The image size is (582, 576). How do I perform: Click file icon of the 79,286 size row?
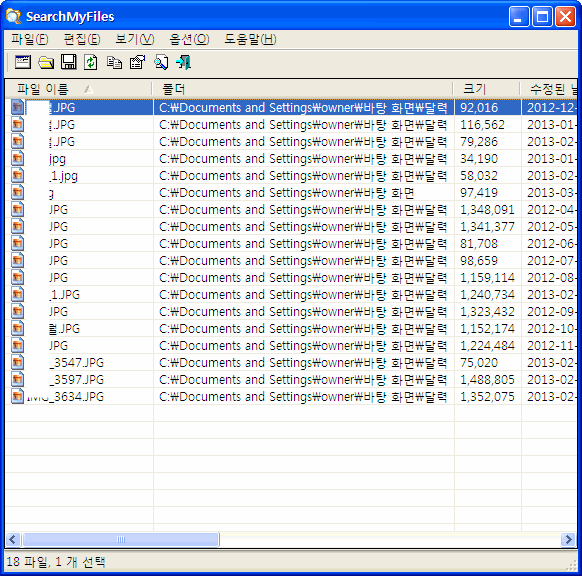(17, 141)
